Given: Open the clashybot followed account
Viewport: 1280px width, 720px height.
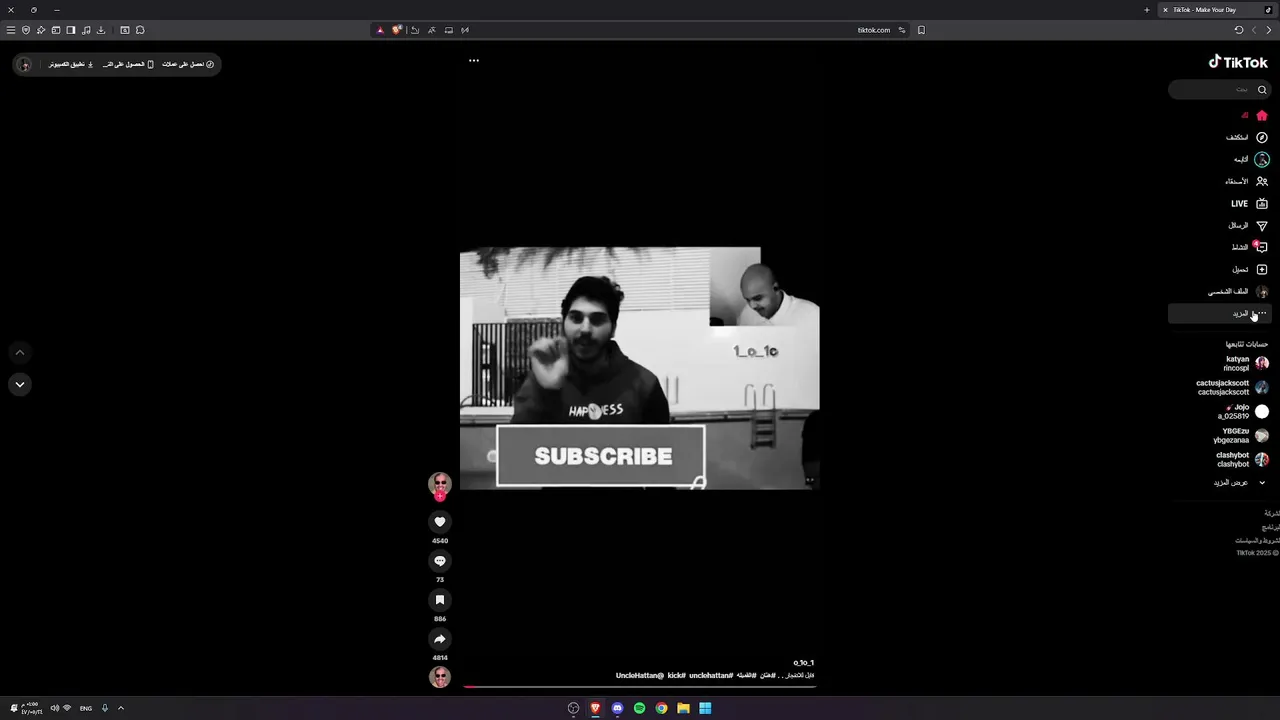Looking at the screenshot, I should (1243, 460).
